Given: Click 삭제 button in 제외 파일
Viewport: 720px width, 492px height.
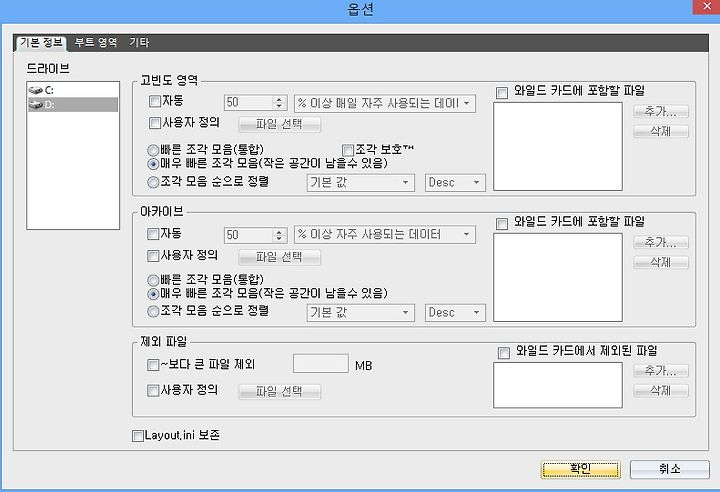Looking at the screenshot, I should coord(661,391).
